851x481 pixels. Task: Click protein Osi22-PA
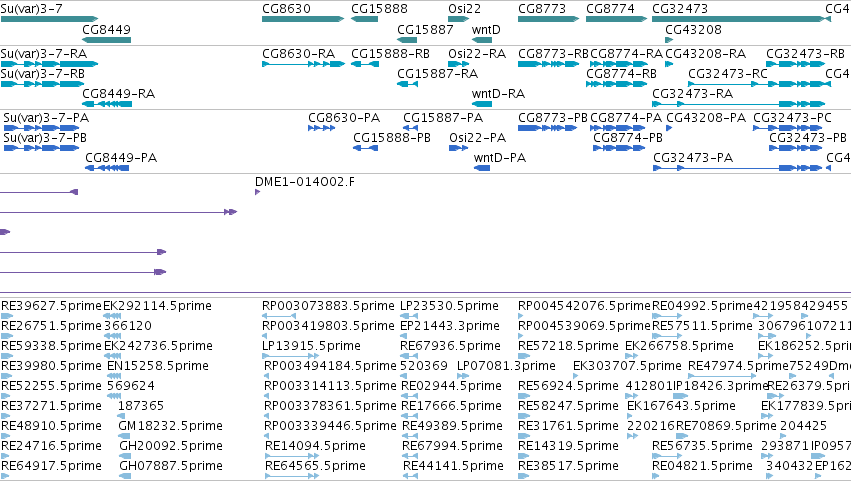pos(478,138)
